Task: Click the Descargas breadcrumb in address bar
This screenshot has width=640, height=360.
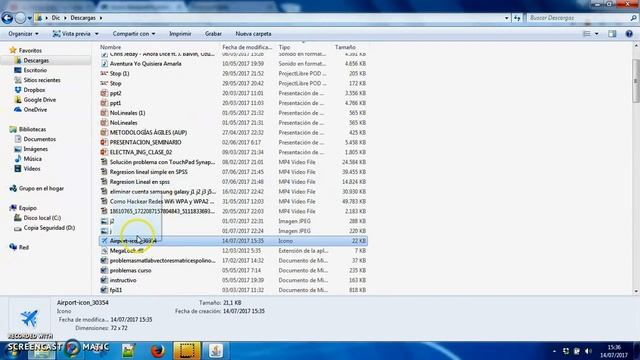Action: (x=83, y=18)
